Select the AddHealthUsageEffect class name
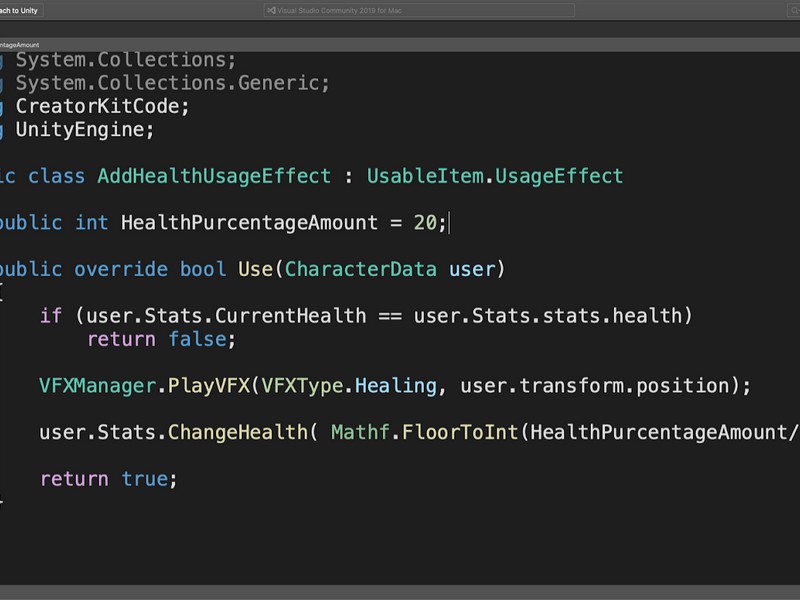Viewport: 800px width, 600px height. click(x=213, y=176)
